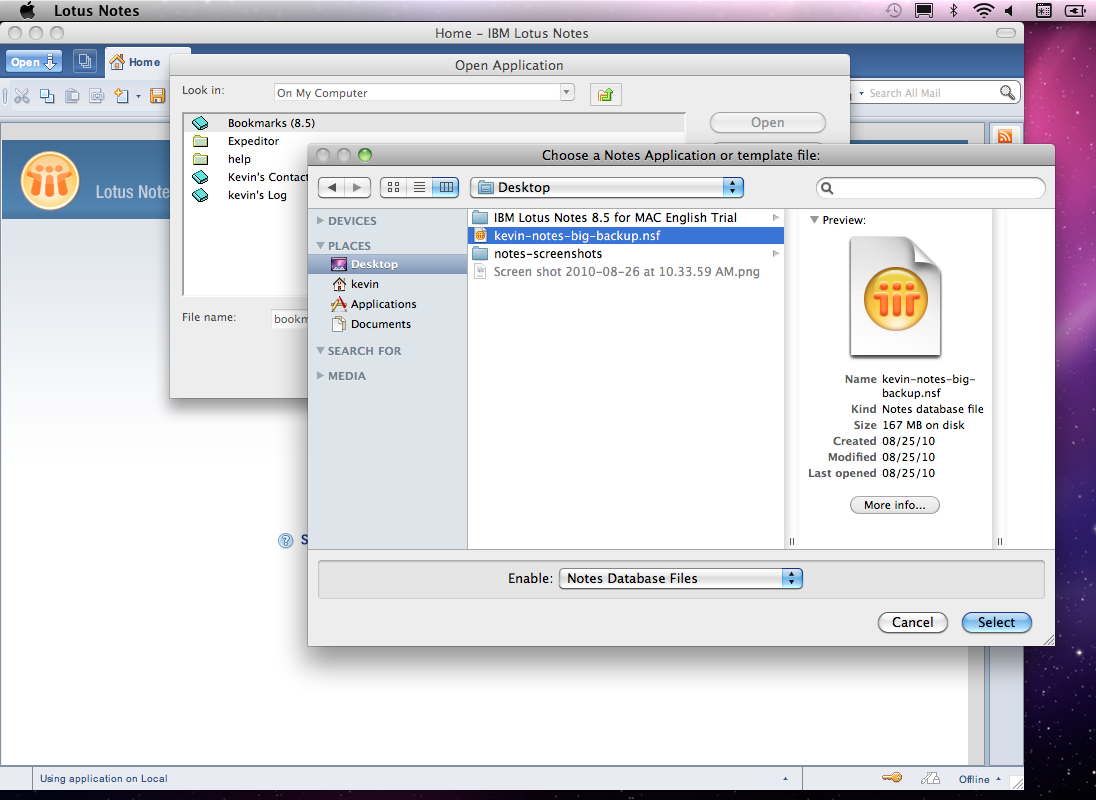Click the file chooser search field
Viewport: 1096px width, 800px height.
(930, 188)
